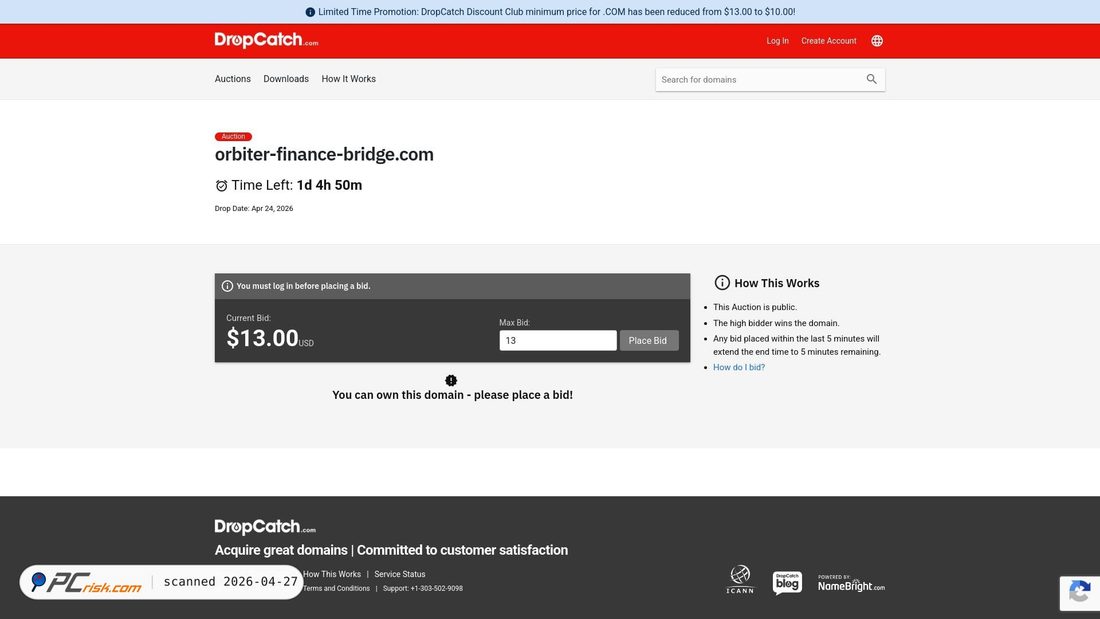Click into the Max Bid input
1100x619 pixels.
[x=558, y=340]
